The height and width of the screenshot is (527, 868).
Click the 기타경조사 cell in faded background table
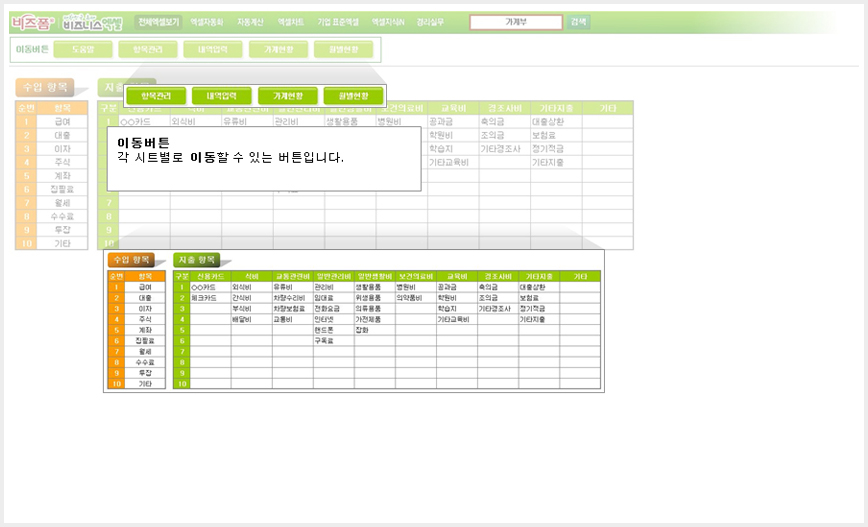tap(504, 149)
